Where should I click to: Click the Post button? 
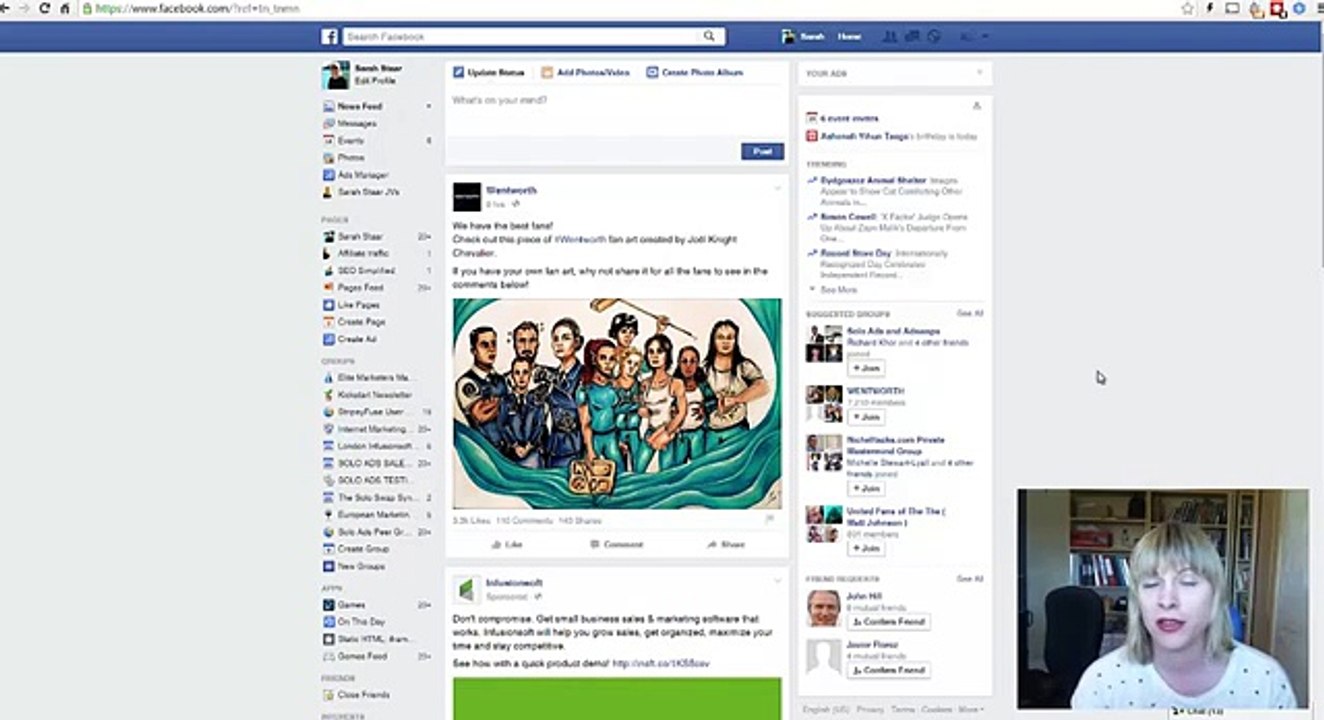pos(762,151)
